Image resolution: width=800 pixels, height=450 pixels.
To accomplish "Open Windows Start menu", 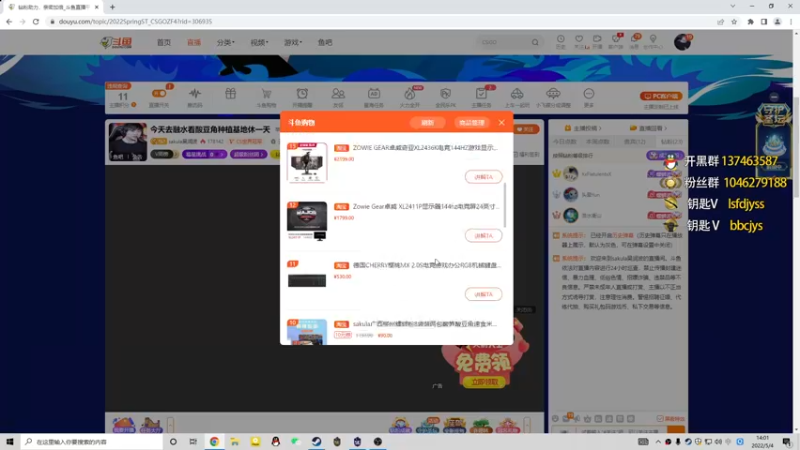I will coord(10,441).
